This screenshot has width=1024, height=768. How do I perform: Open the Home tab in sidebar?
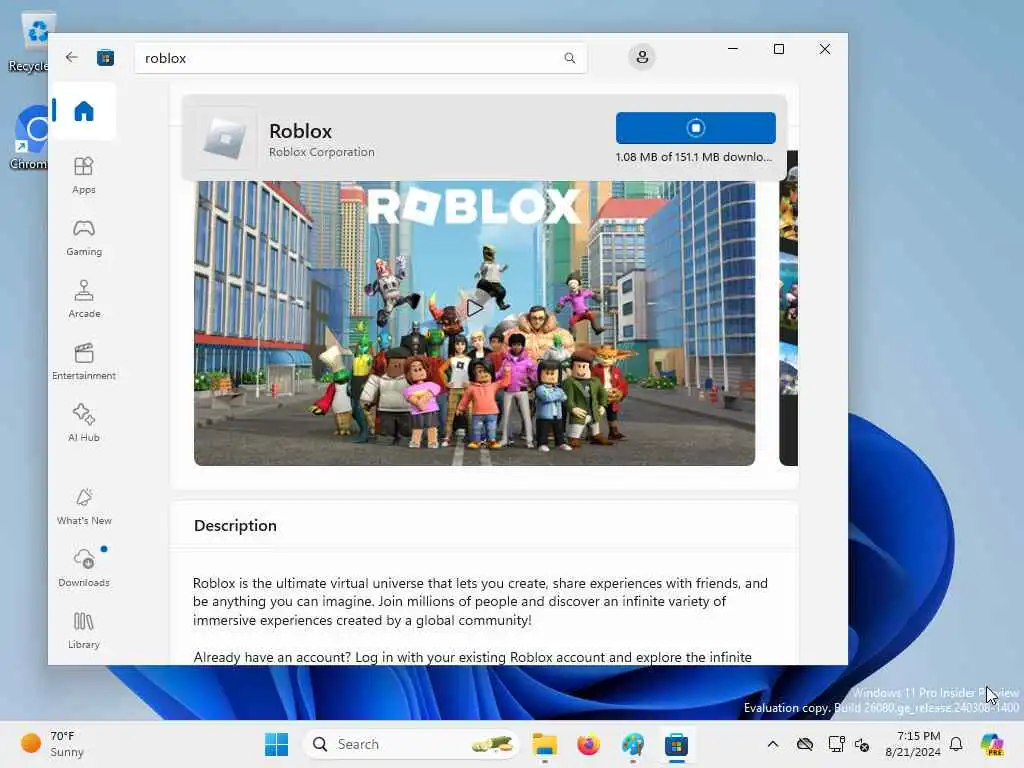84,111
